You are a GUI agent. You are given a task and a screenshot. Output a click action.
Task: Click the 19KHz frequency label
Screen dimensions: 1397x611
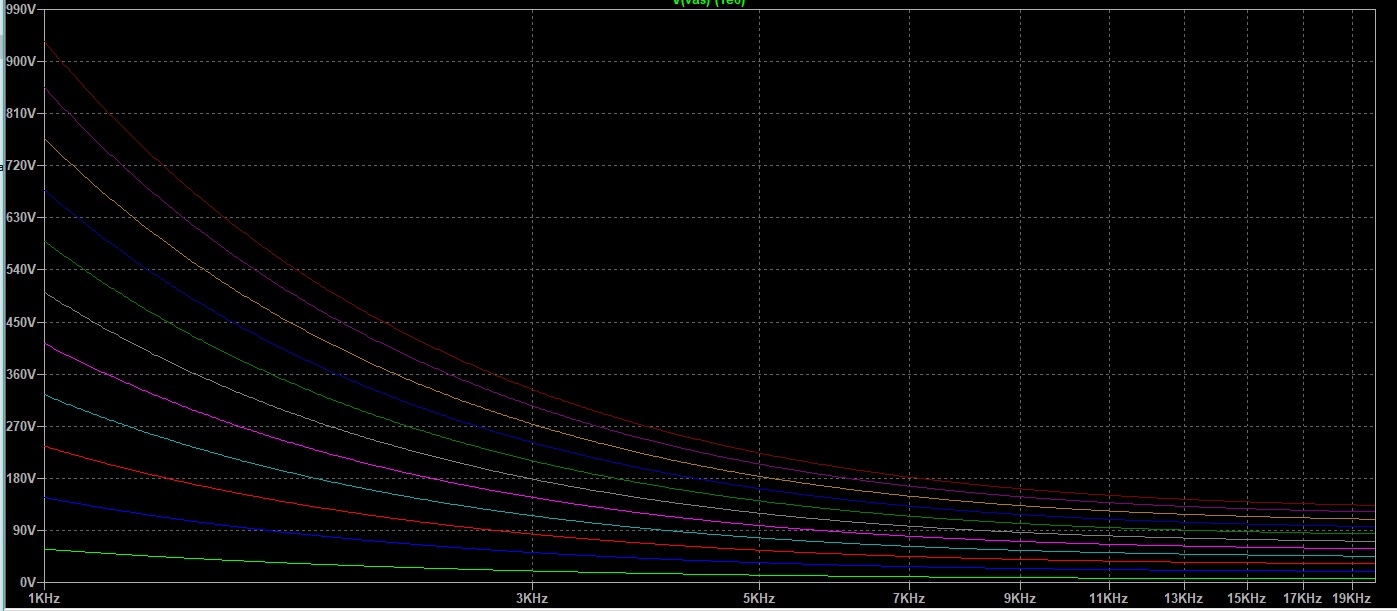click(x=1352, y=599)
